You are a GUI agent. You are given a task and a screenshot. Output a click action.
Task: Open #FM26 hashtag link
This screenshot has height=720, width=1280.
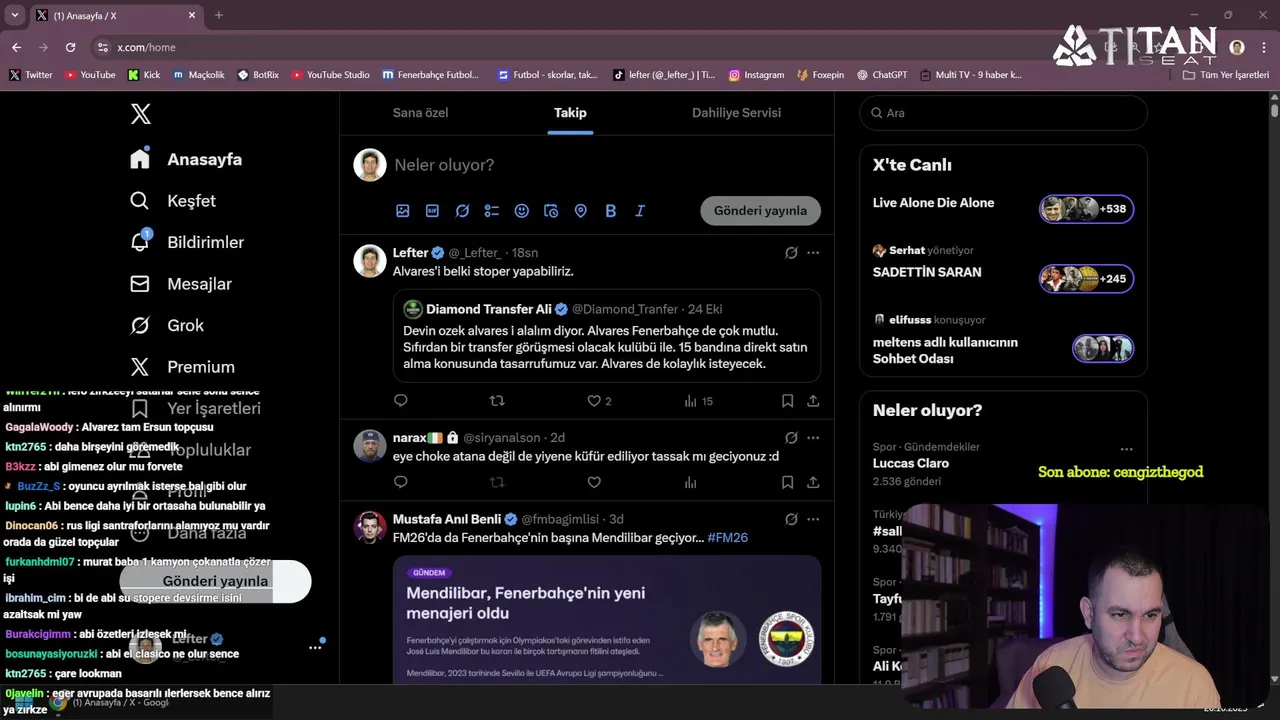coord(727,538)
